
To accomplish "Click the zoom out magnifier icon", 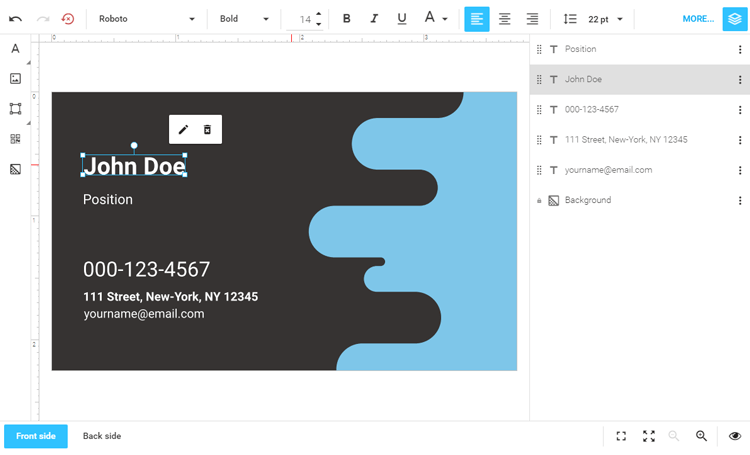I will coord(674,436).
